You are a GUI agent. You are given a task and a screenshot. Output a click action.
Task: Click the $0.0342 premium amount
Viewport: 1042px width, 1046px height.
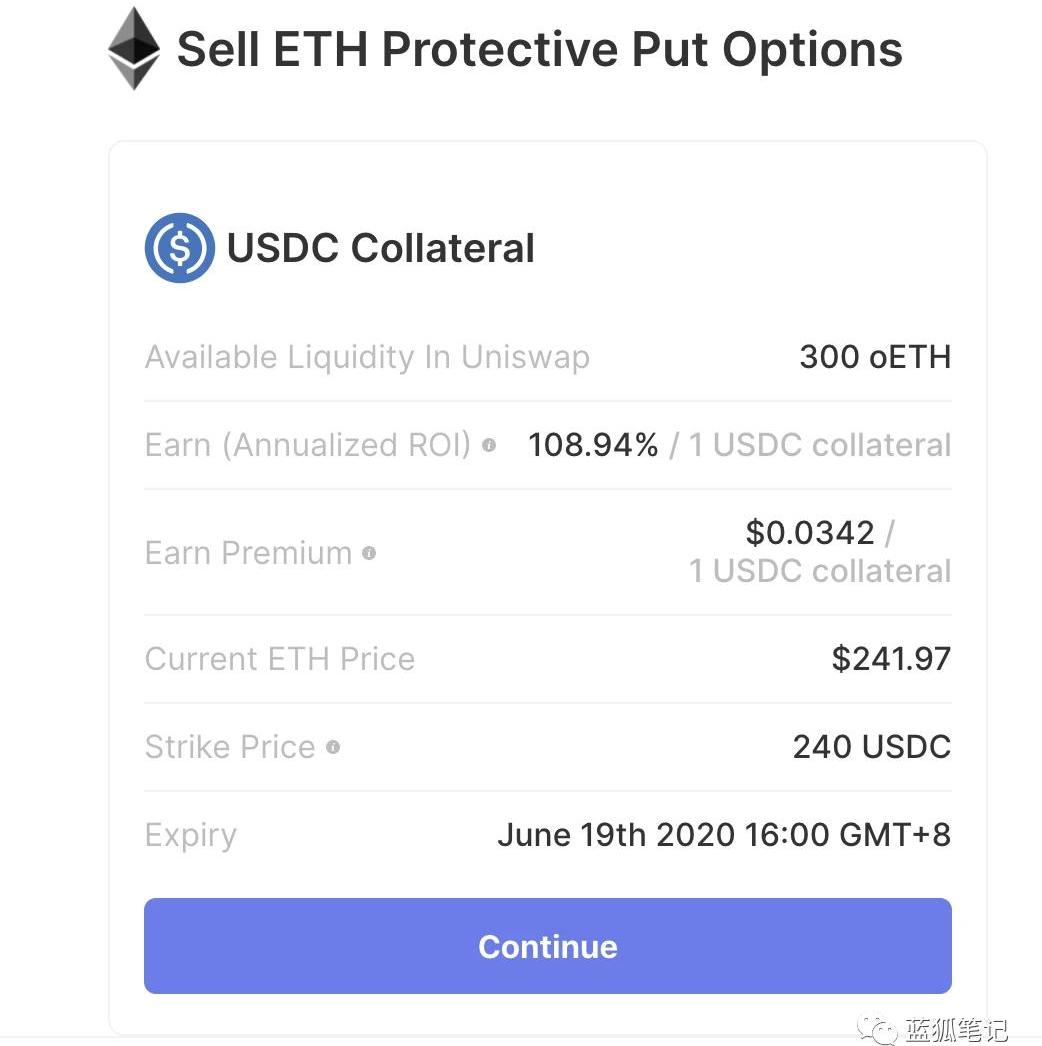pyautogui.click(x=809, y=532)
